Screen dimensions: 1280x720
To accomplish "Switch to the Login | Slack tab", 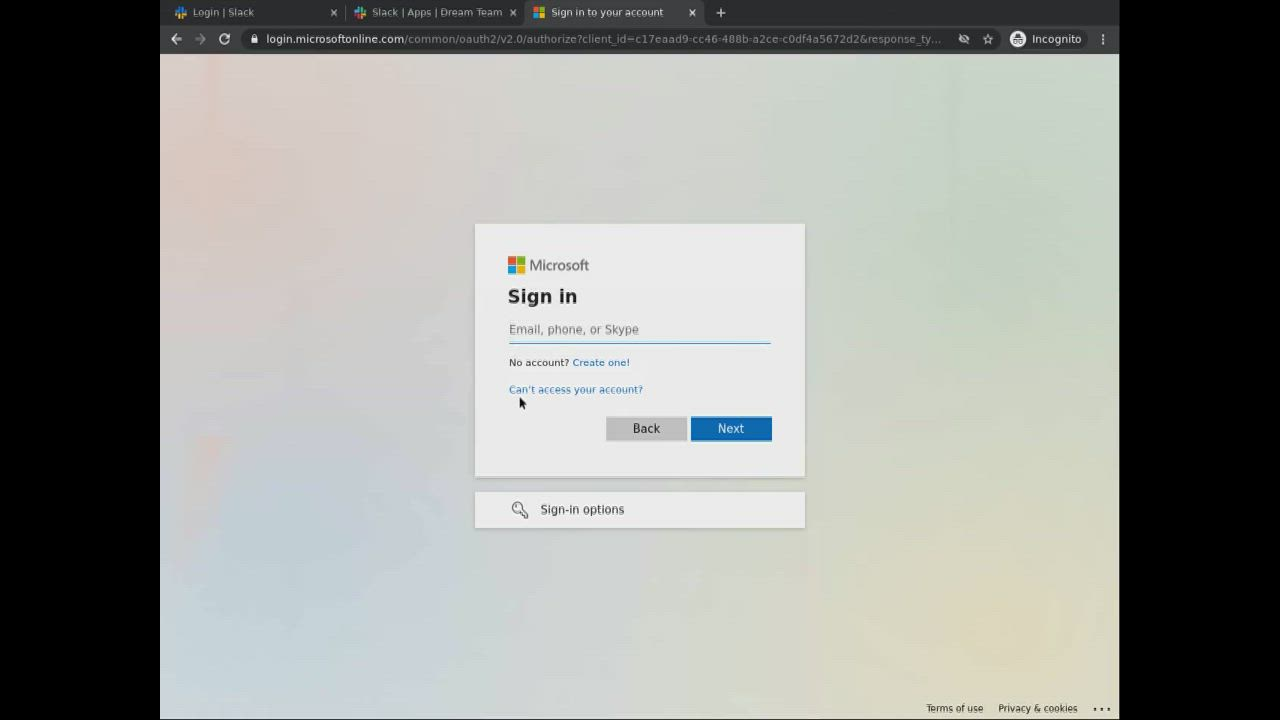I will (255, 12).
